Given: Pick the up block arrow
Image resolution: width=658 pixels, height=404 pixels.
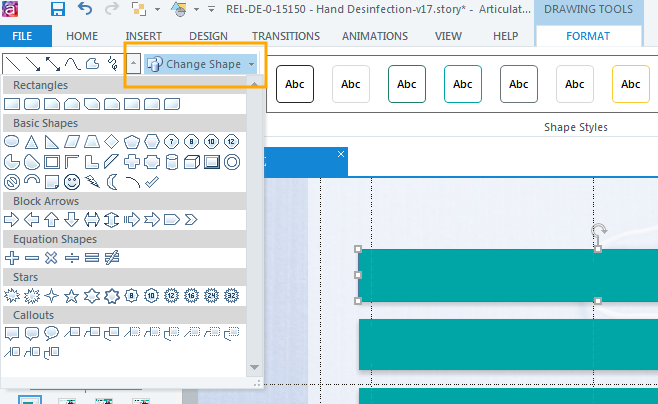Looking at the screenshot, I should pos(51,219).
